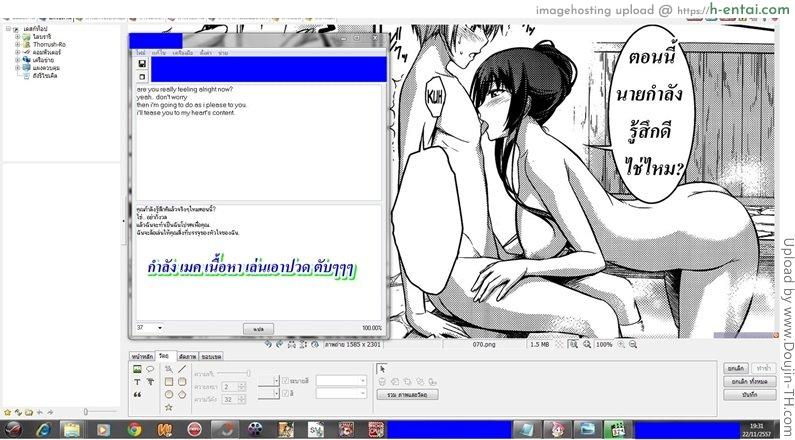Select the speech bubble shape tool
This screenshot has height=440, width=795.
[x=151, y=369]
